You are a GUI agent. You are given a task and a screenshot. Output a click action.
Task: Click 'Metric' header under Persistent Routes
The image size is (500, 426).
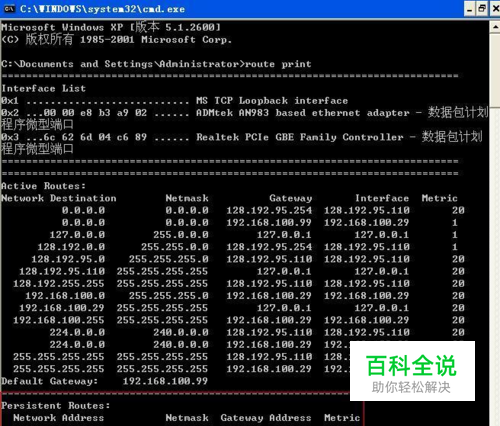coord(342,418)
